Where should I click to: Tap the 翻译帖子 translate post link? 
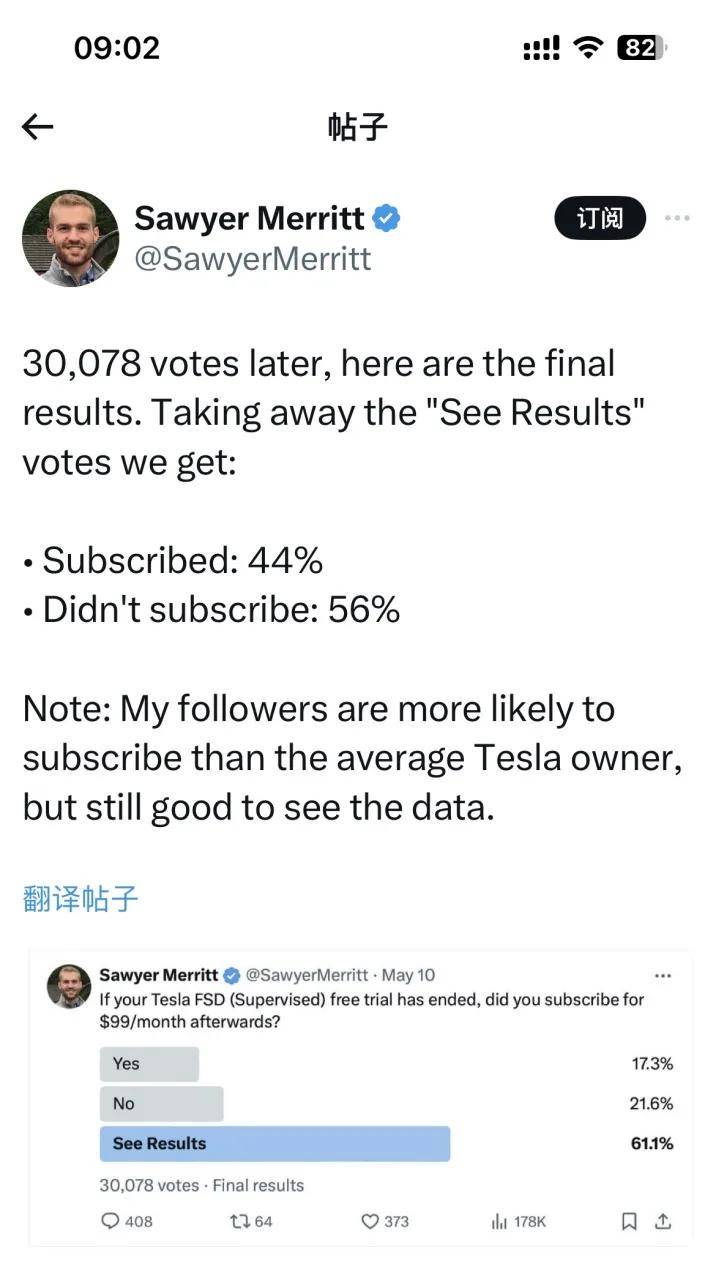click(x=80, y=898)
